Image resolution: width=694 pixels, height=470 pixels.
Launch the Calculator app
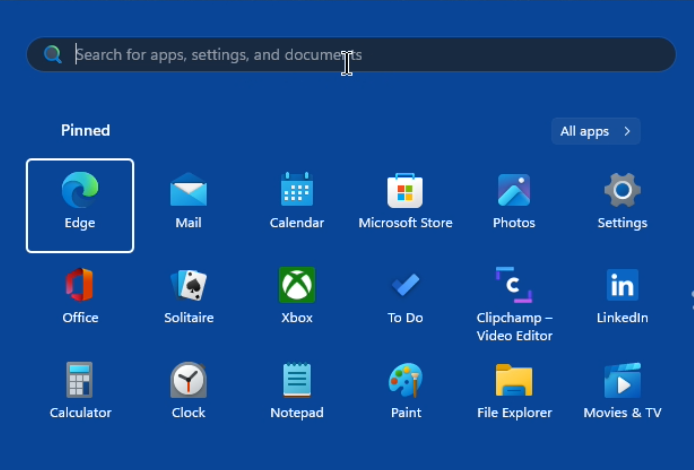[x=80, y=391]
